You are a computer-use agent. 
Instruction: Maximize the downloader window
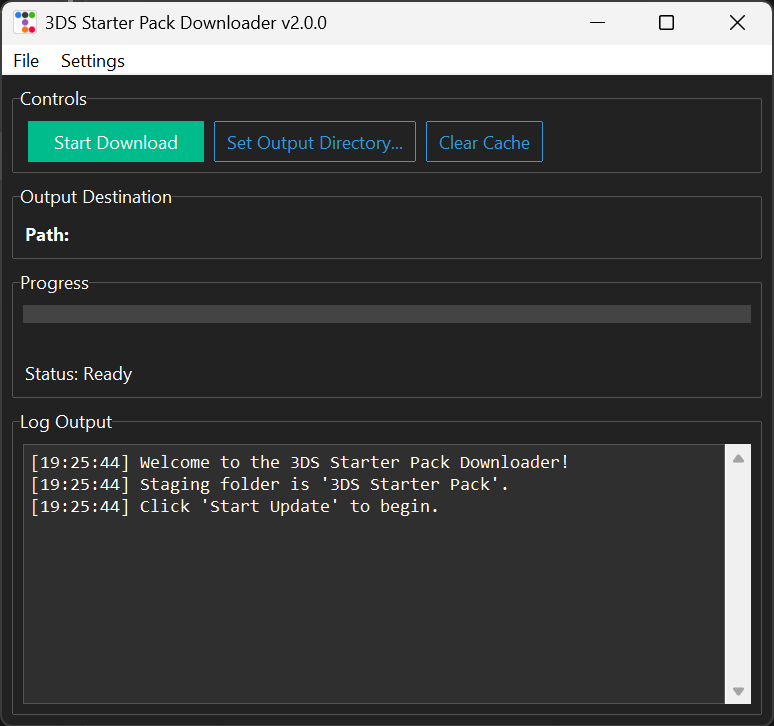click(666, 22)
